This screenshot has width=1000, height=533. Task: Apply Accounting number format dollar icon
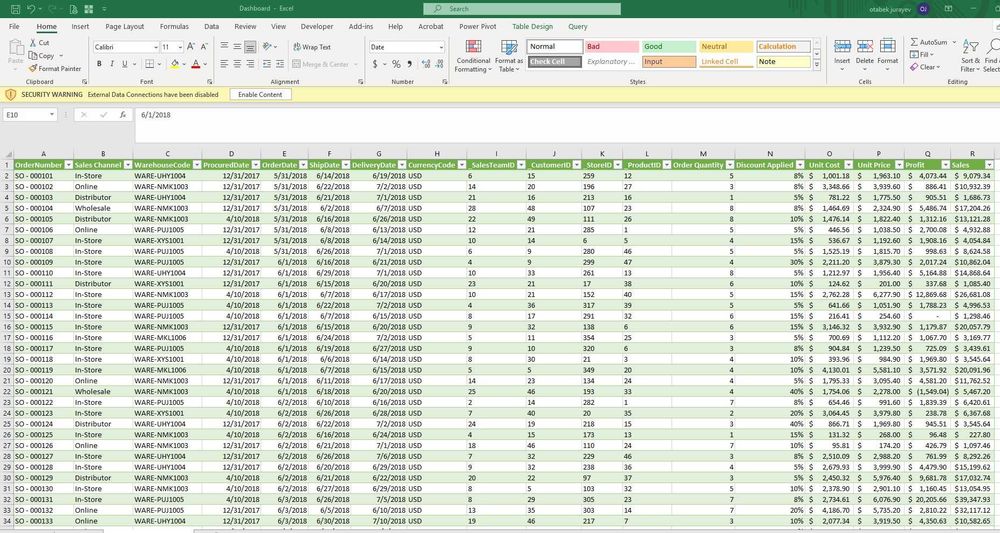pos(375,64)
